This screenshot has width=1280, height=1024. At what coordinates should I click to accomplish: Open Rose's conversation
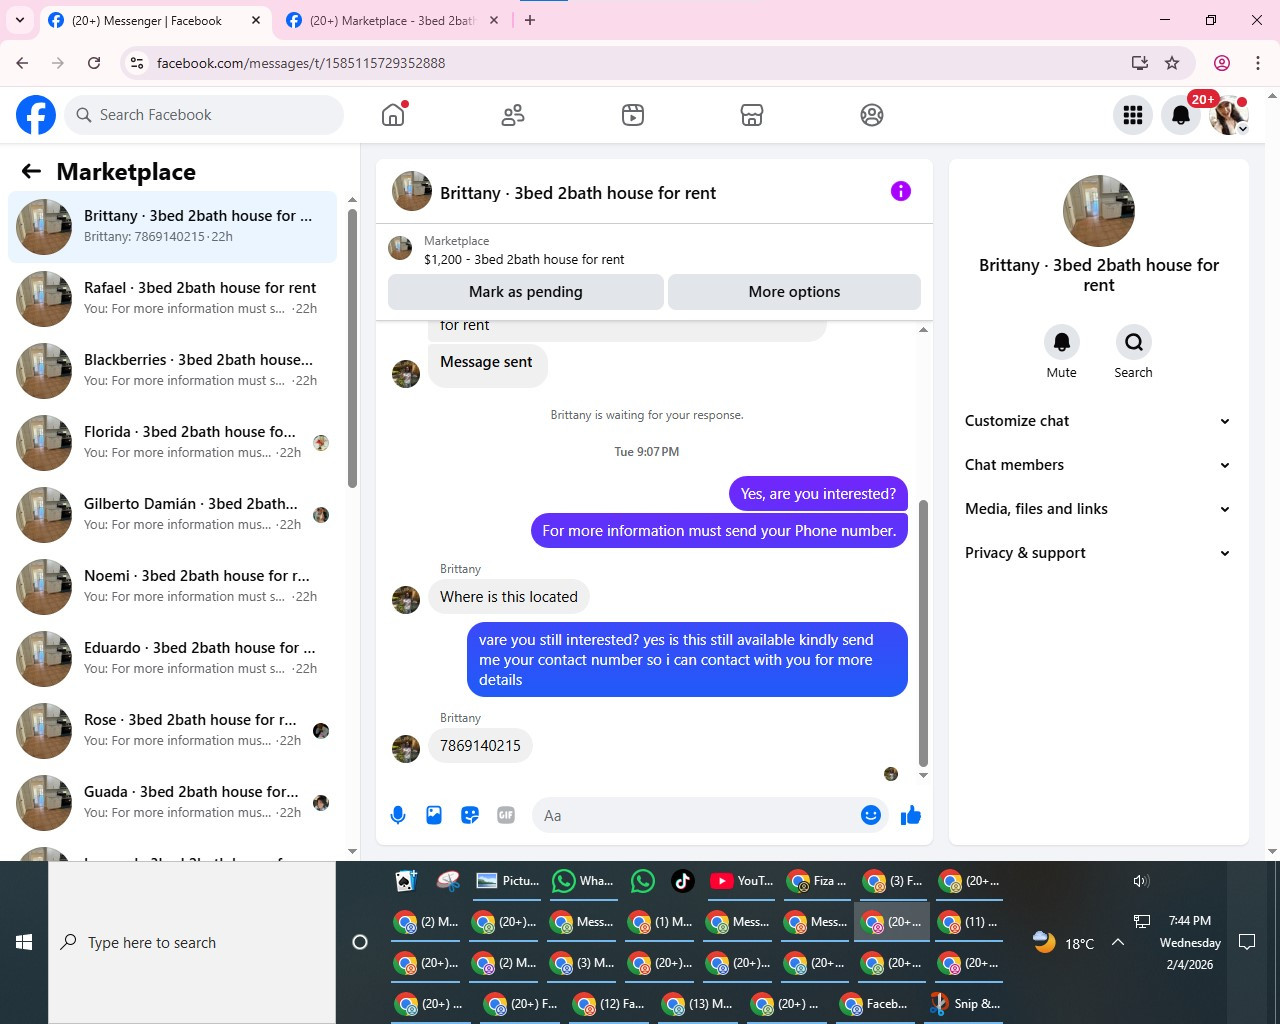point(173,731)
